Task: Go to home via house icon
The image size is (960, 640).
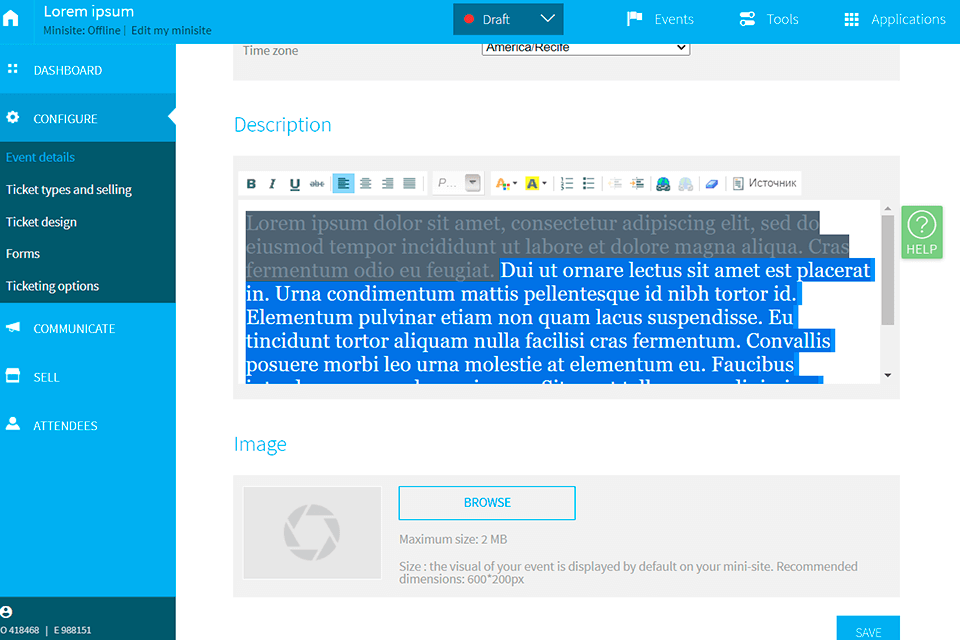Action: [11, 18]
